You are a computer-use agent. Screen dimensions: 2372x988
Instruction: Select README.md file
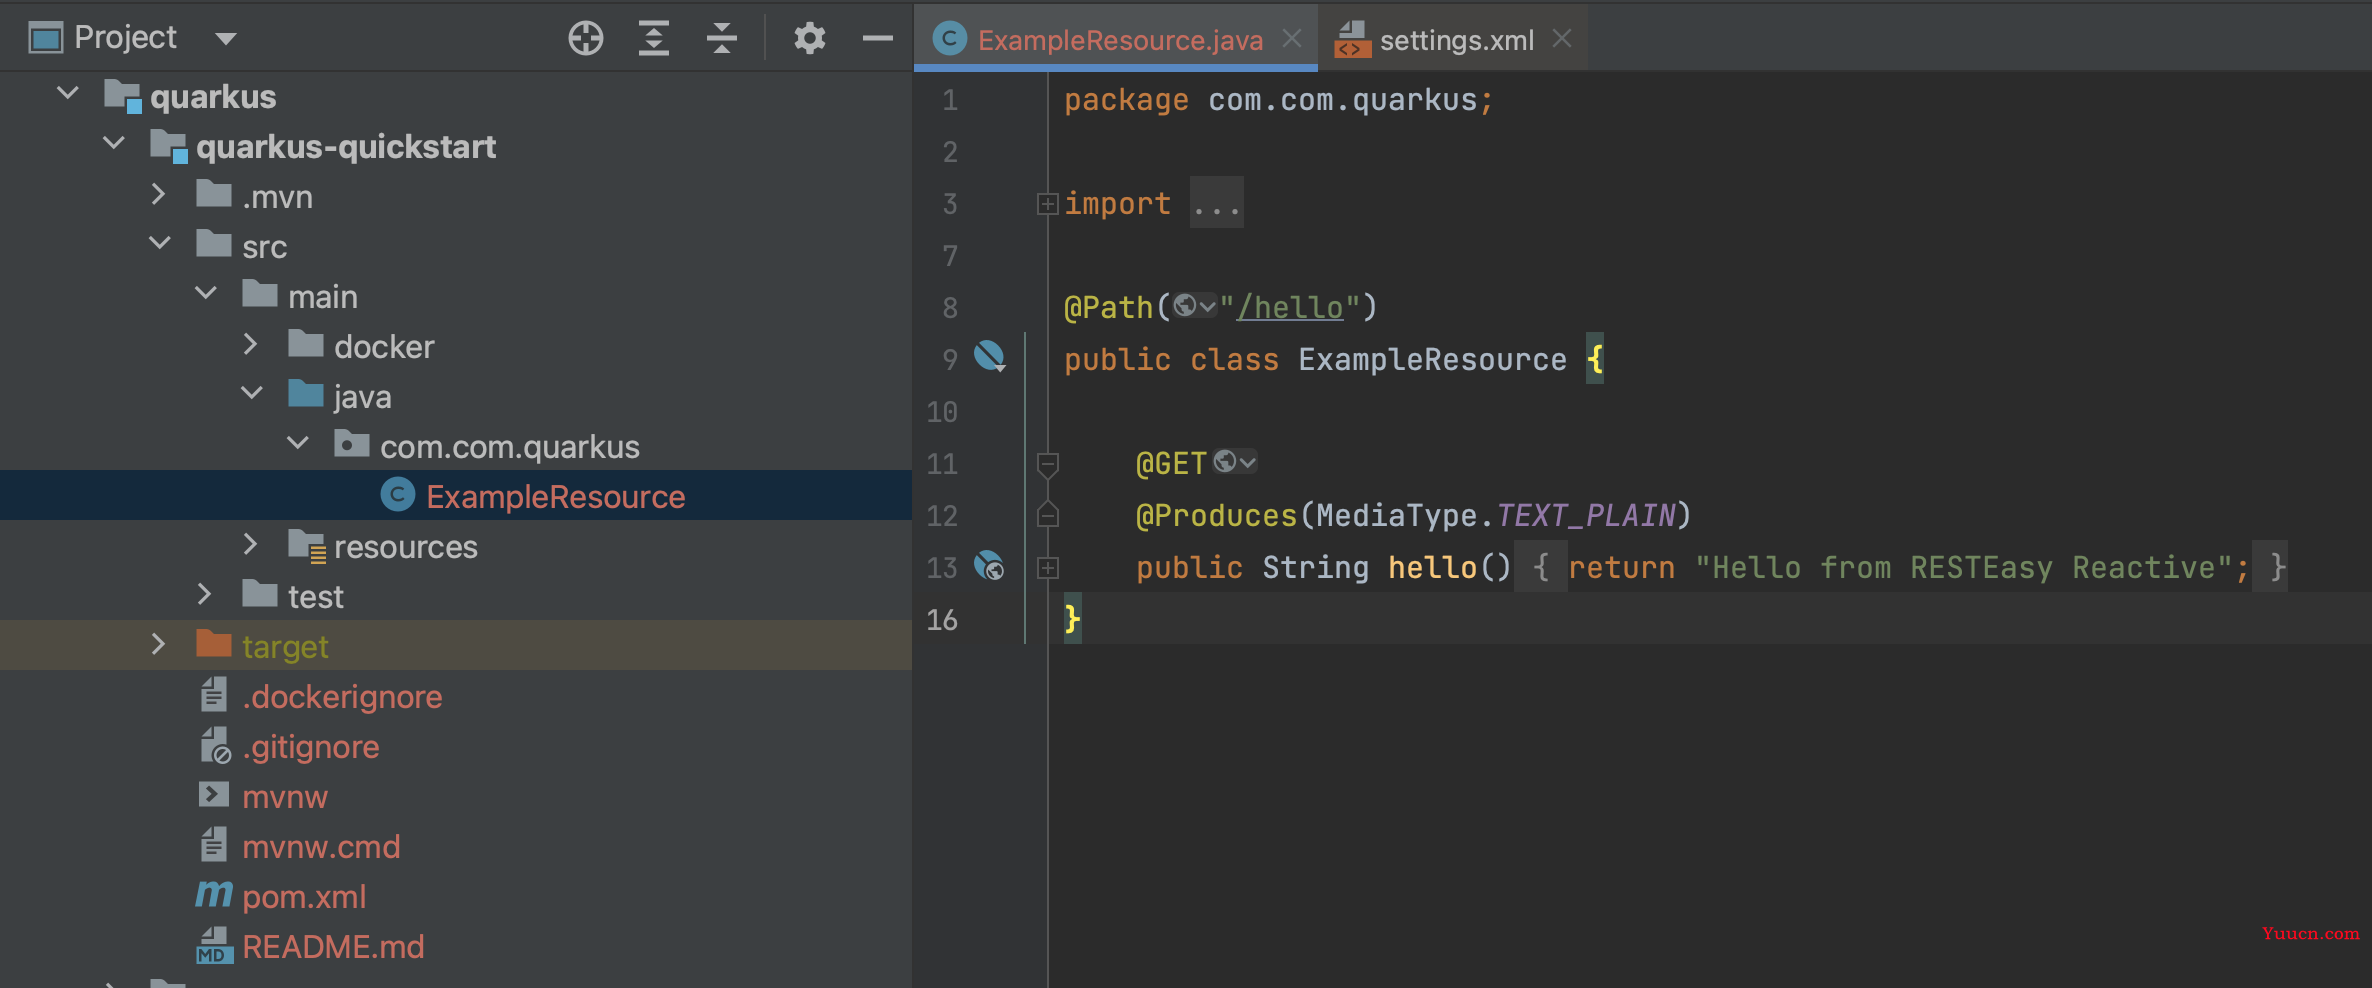point(333,946)
